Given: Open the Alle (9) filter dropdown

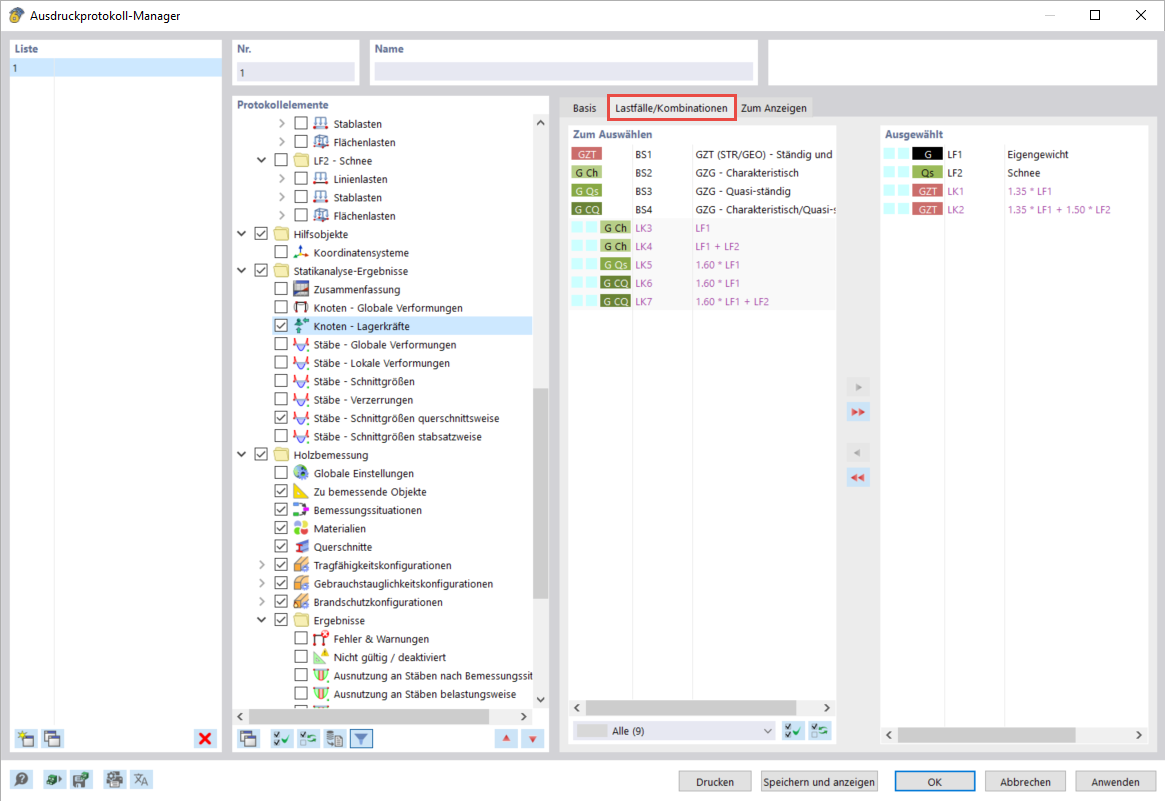Looking at the screenshot, I should point(674,731).
